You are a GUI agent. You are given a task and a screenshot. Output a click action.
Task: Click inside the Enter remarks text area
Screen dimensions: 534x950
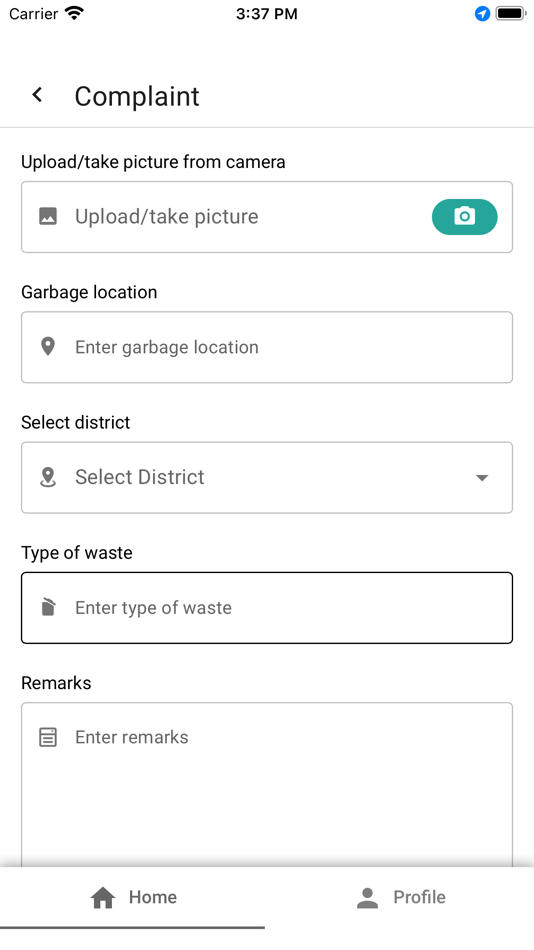coord(267,785)
